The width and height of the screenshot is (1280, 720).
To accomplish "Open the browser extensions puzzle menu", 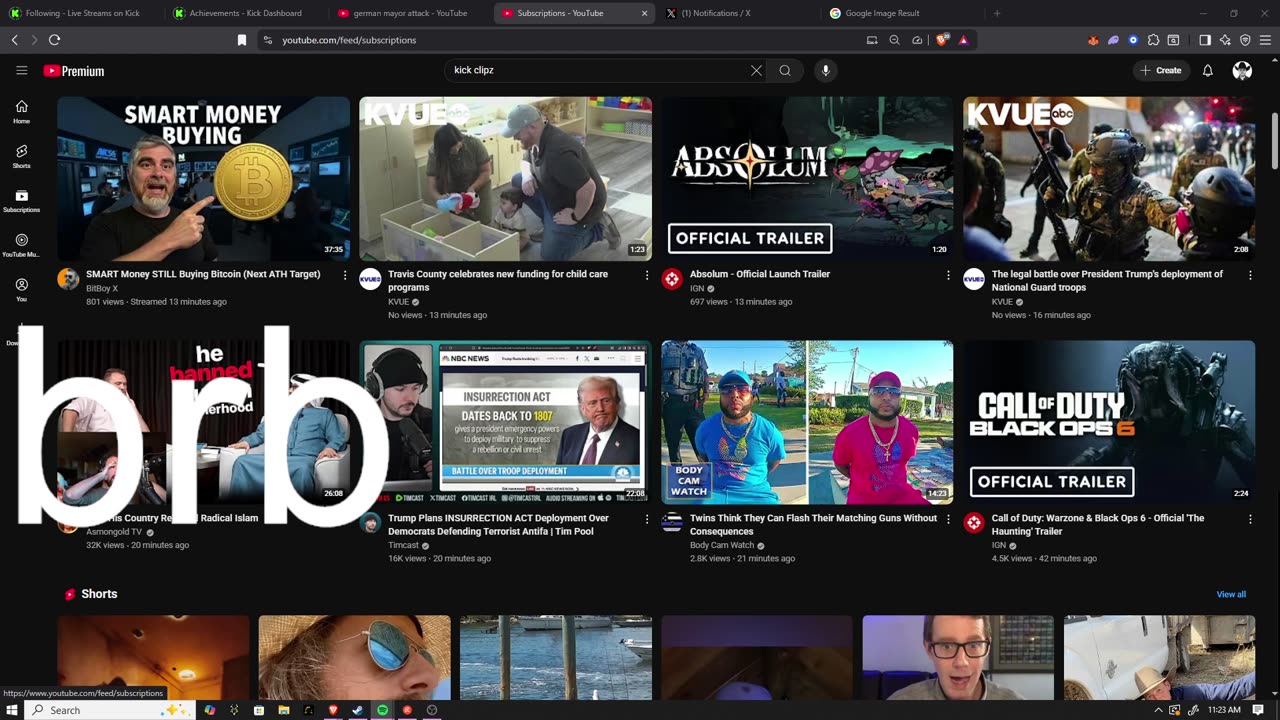I will 1153,40.
